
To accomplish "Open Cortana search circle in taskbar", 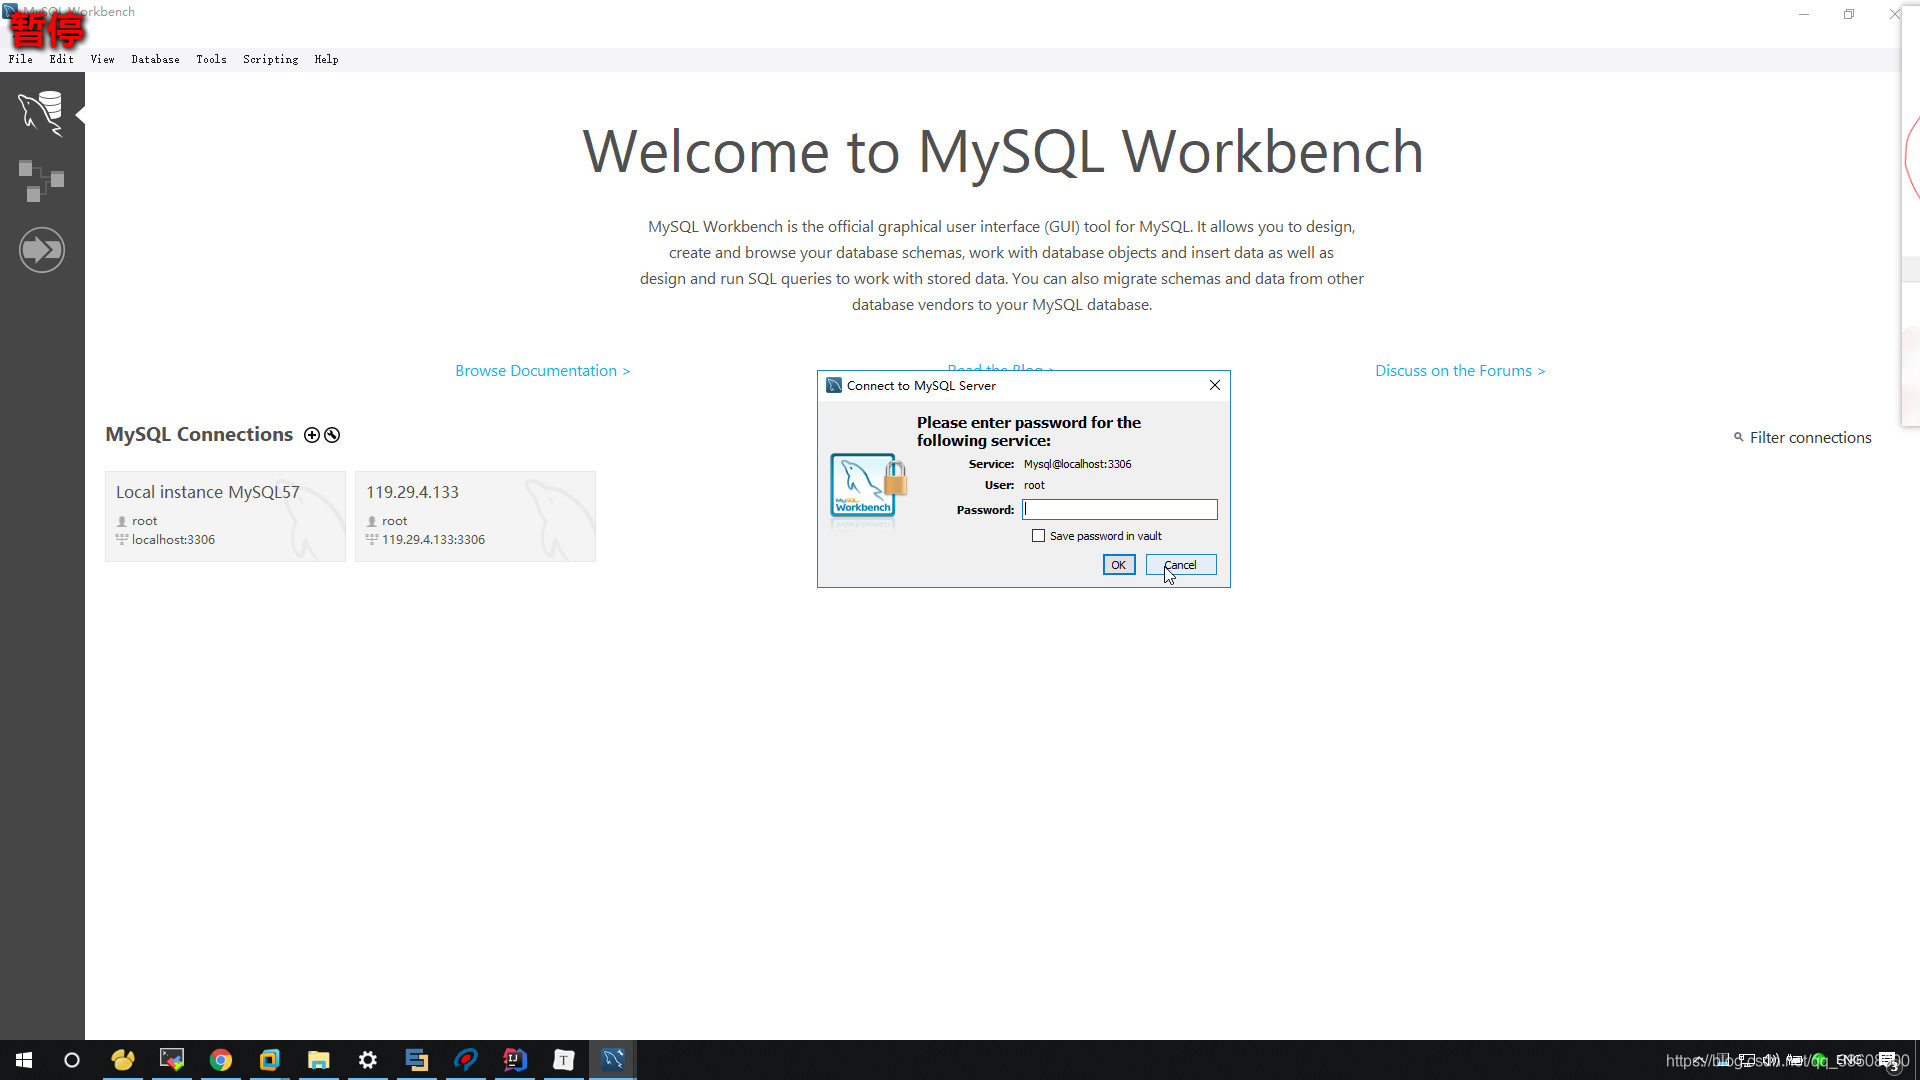I will pyautogui.click(x=72, y=1060).
